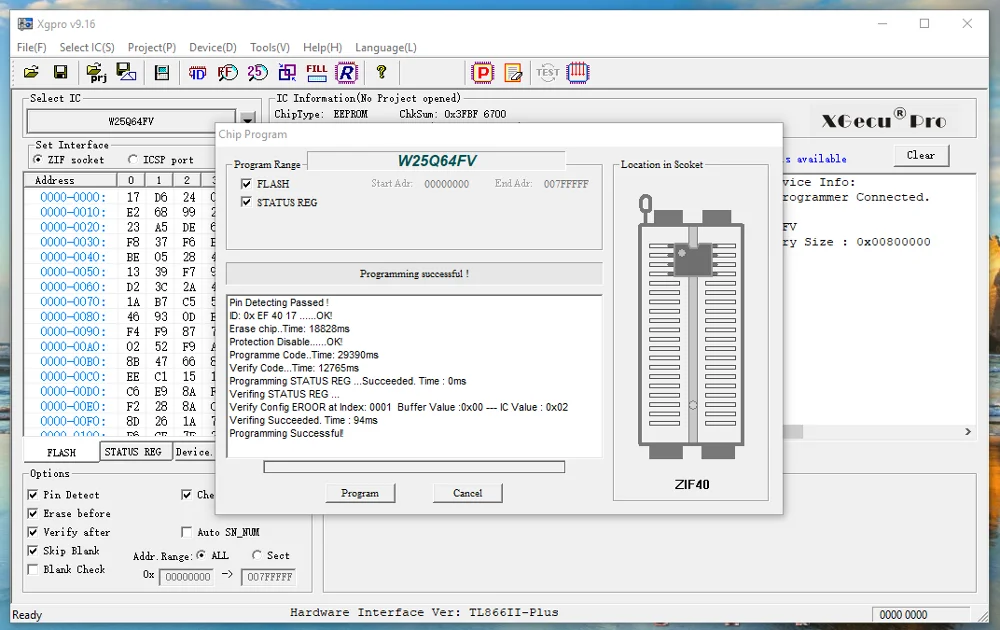Click the yellow question mark help icon
The width and height of the screenshot is (1000, 630).
[x=381, y=72]
